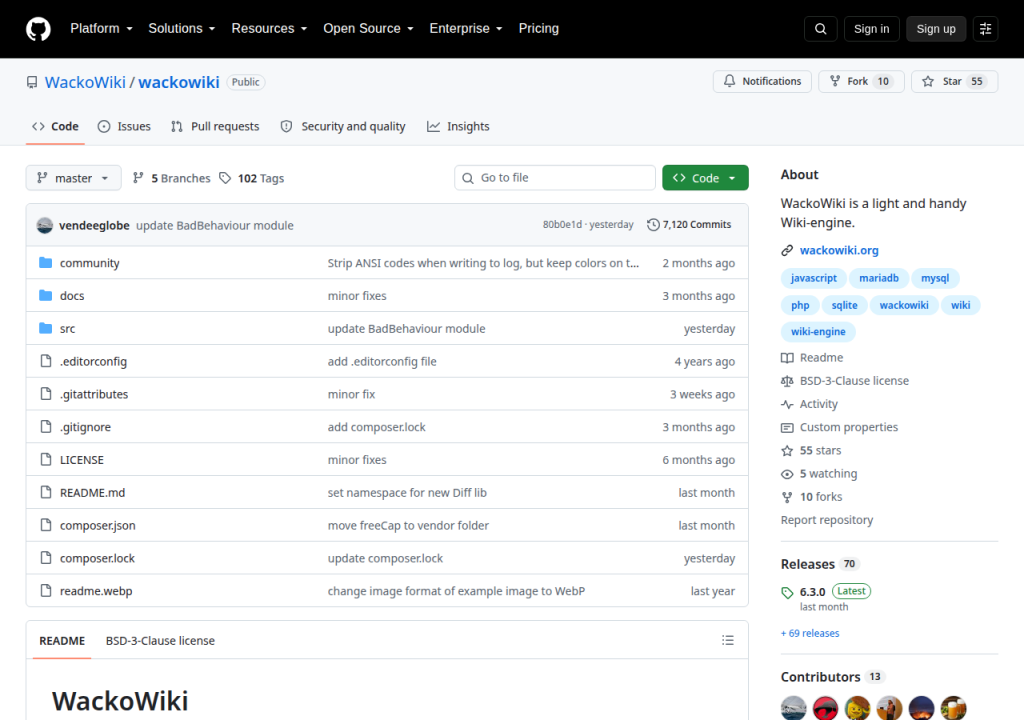Open the Insights tab
1024x720 pixels.
click(x=458, y=126)
